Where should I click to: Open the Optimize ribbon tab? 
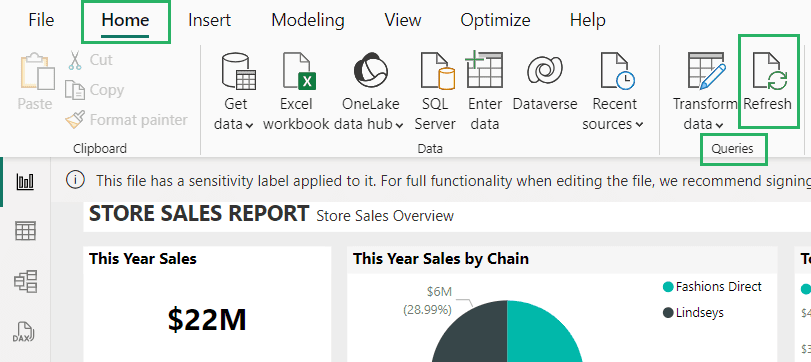[x=495, y=21]
